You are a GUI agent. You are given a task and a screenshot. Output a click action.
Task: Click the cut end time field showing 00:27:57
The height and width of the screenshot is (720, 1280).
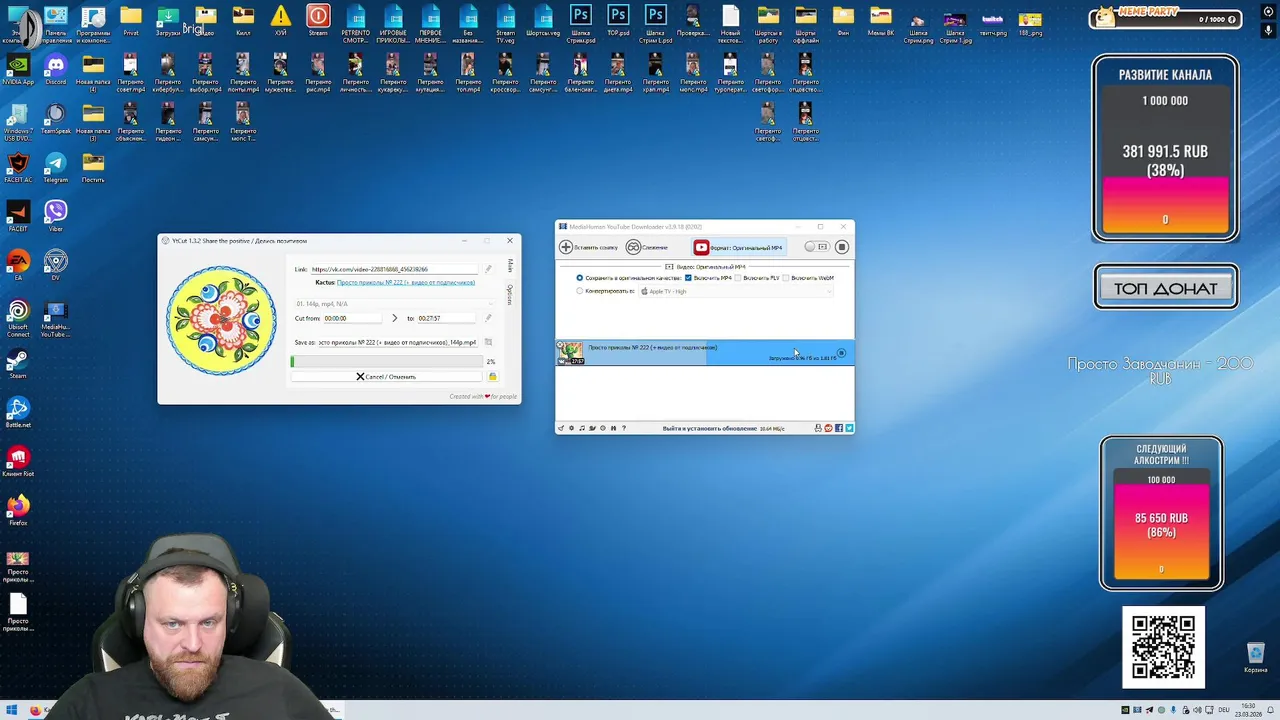446,318
